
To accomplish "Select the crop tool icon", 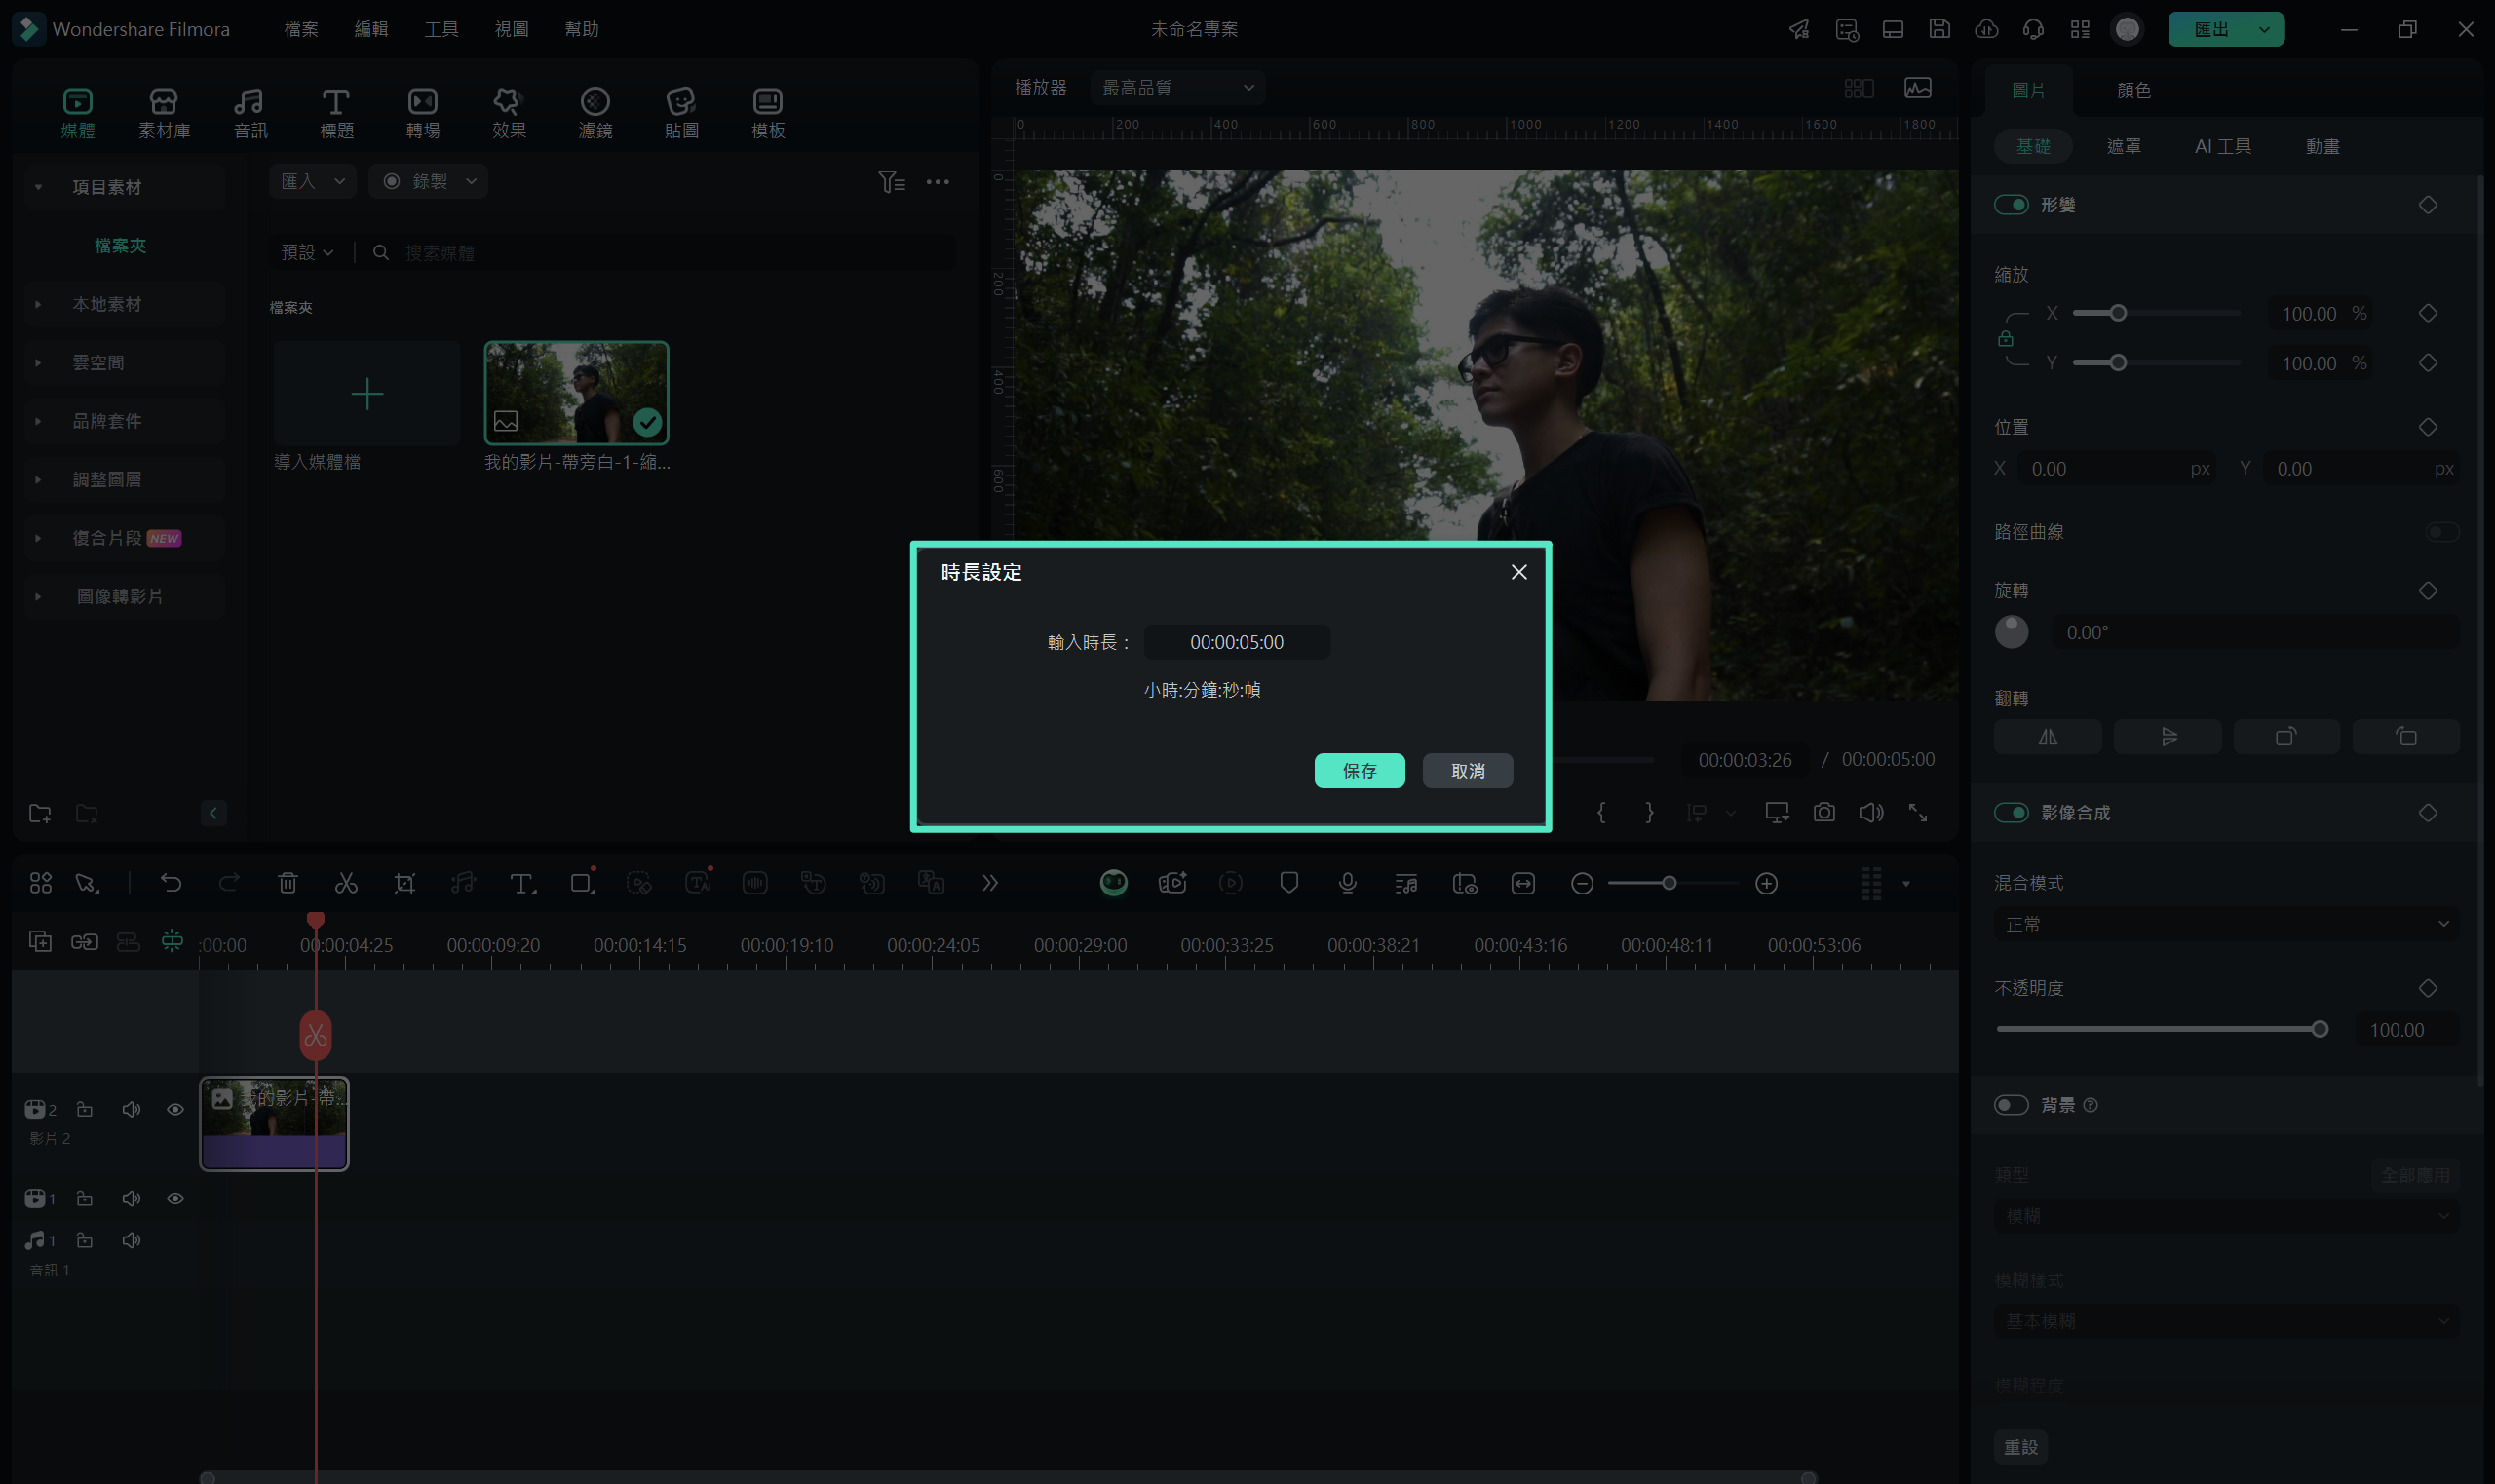I will [x=404, y=884].
